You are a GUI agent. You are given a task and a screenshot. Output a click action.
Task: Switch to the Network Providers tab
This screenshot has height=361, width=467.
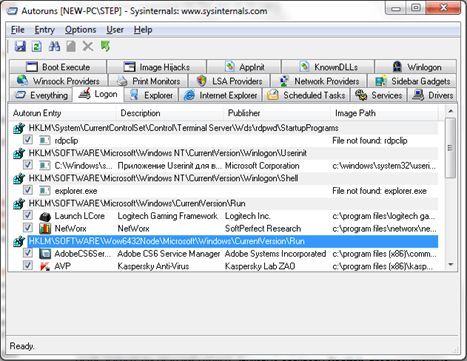click(x=319, y=81)
